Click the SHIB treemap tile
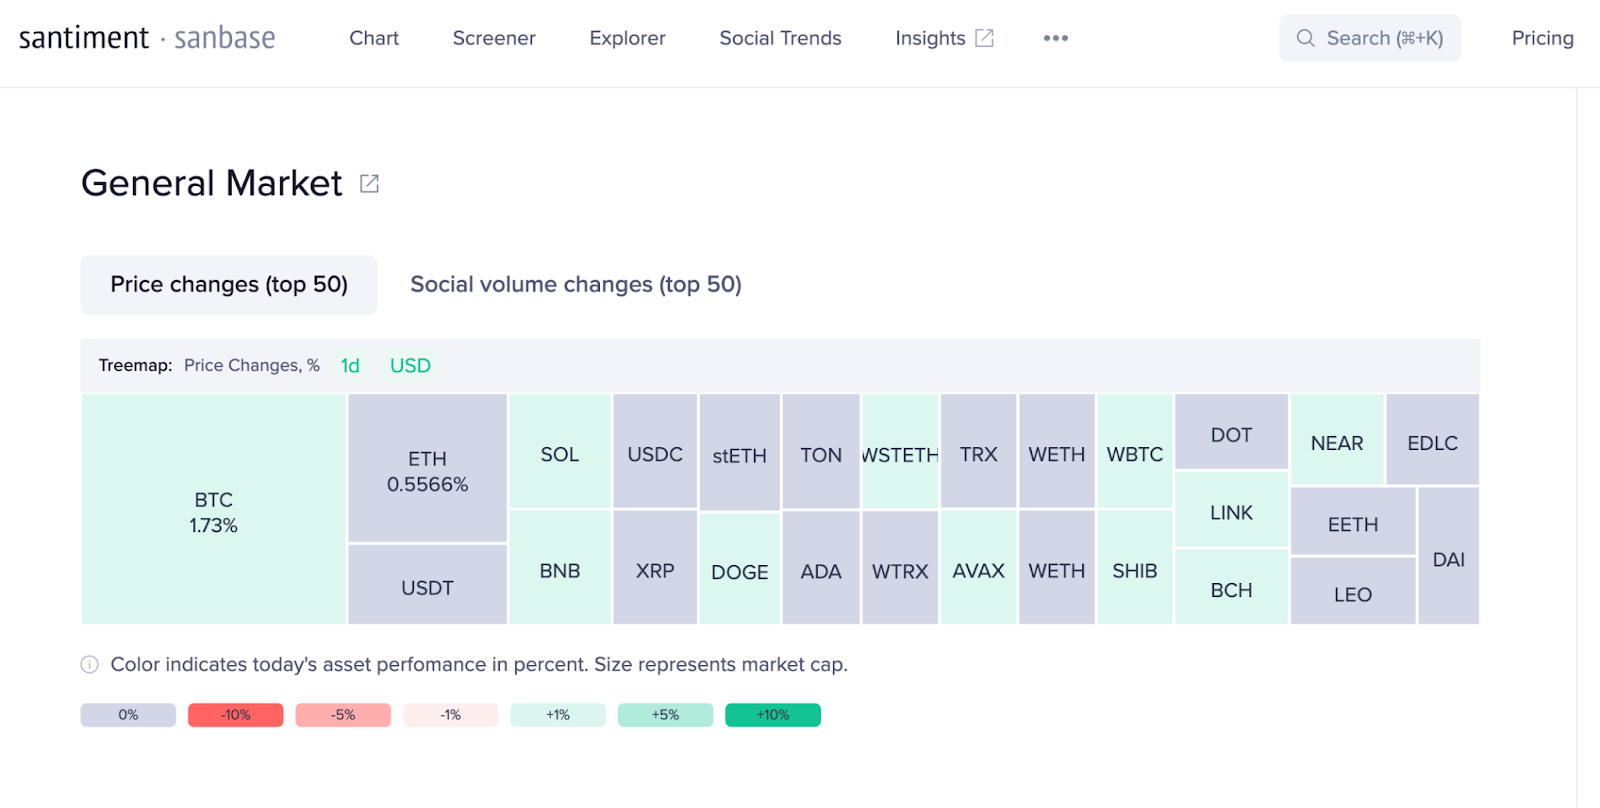 [x=1135, y=568]
